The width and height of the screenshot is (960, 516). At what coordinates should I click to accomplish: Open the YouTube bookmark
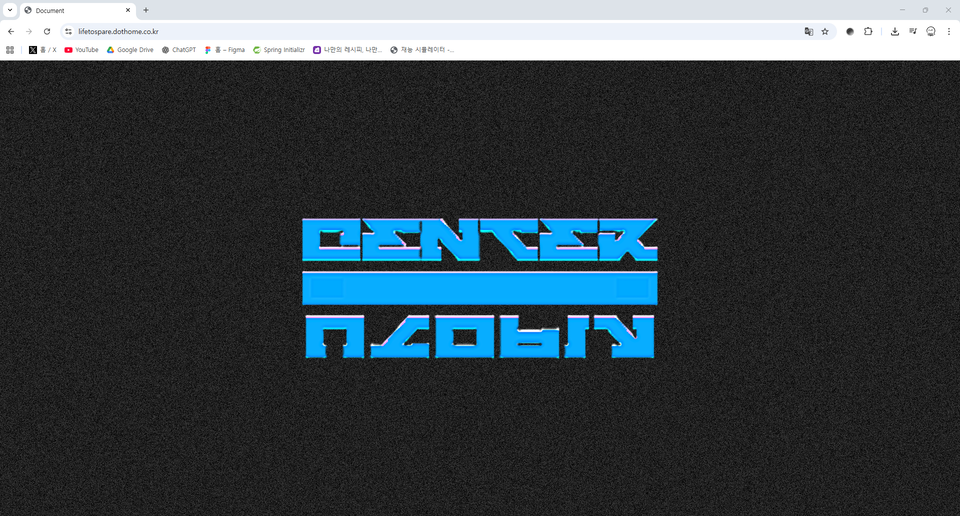81,49
